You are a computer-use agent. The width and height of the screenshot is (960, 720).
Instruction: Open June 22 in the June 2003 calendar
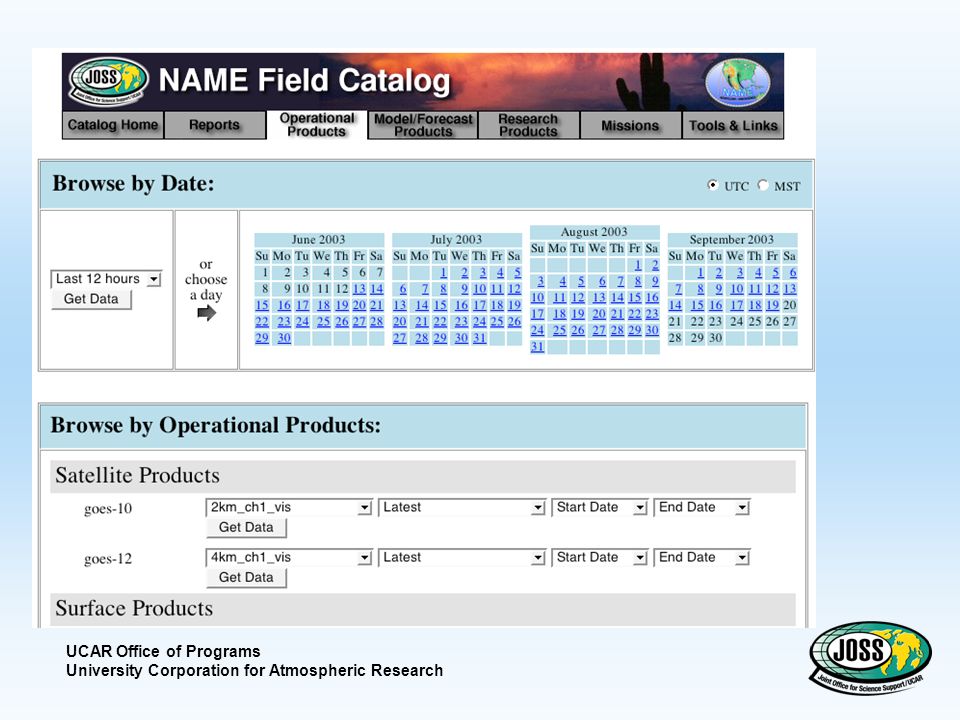261,321
